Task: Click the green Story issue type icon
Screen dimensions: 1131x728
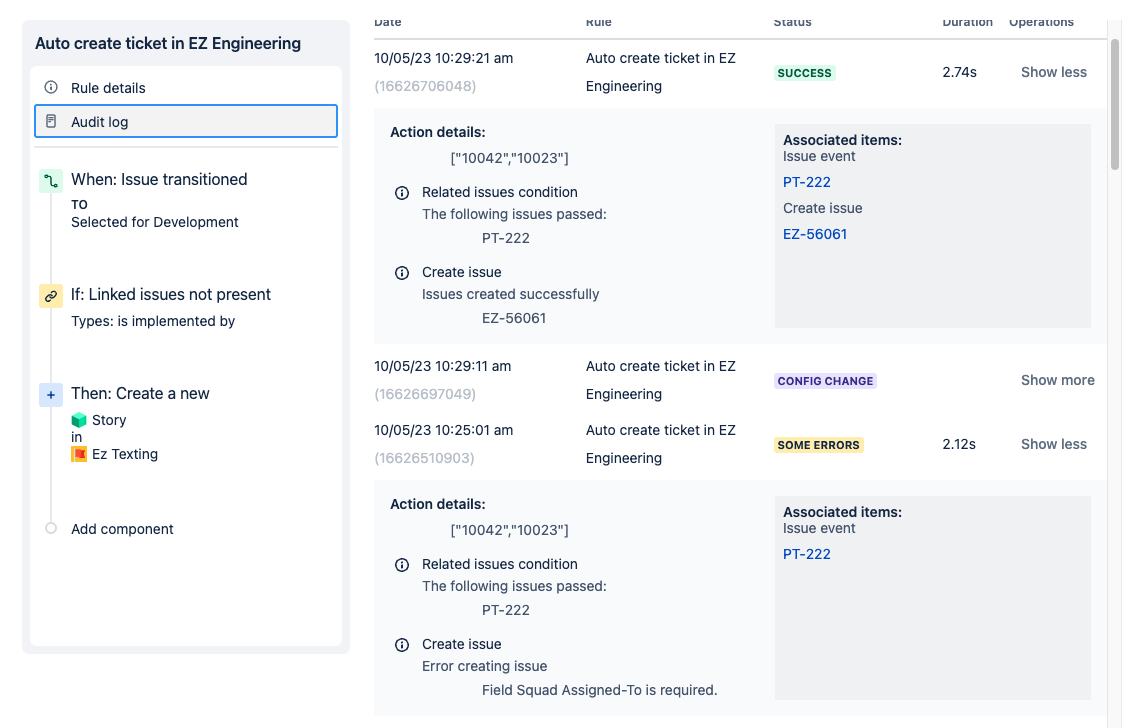Action: coord(78,420)
